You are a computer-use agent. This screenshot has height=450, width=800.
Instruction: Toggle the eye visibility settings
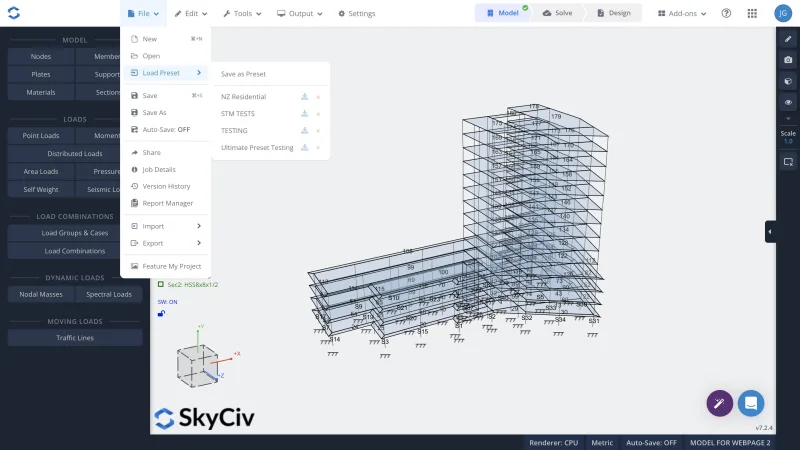[x=788, y=103]
